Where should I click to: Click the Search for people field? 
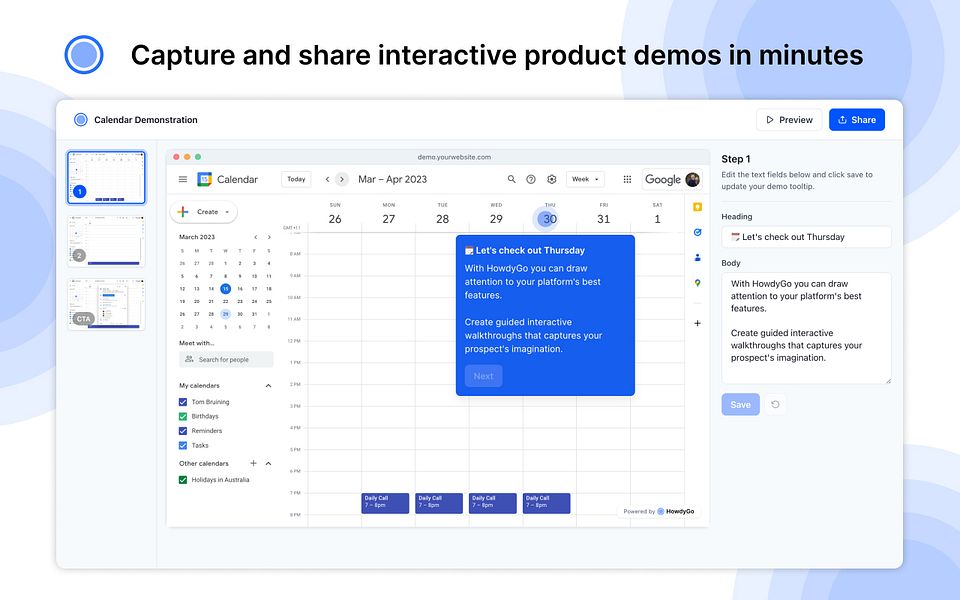(x=227, y=359)
